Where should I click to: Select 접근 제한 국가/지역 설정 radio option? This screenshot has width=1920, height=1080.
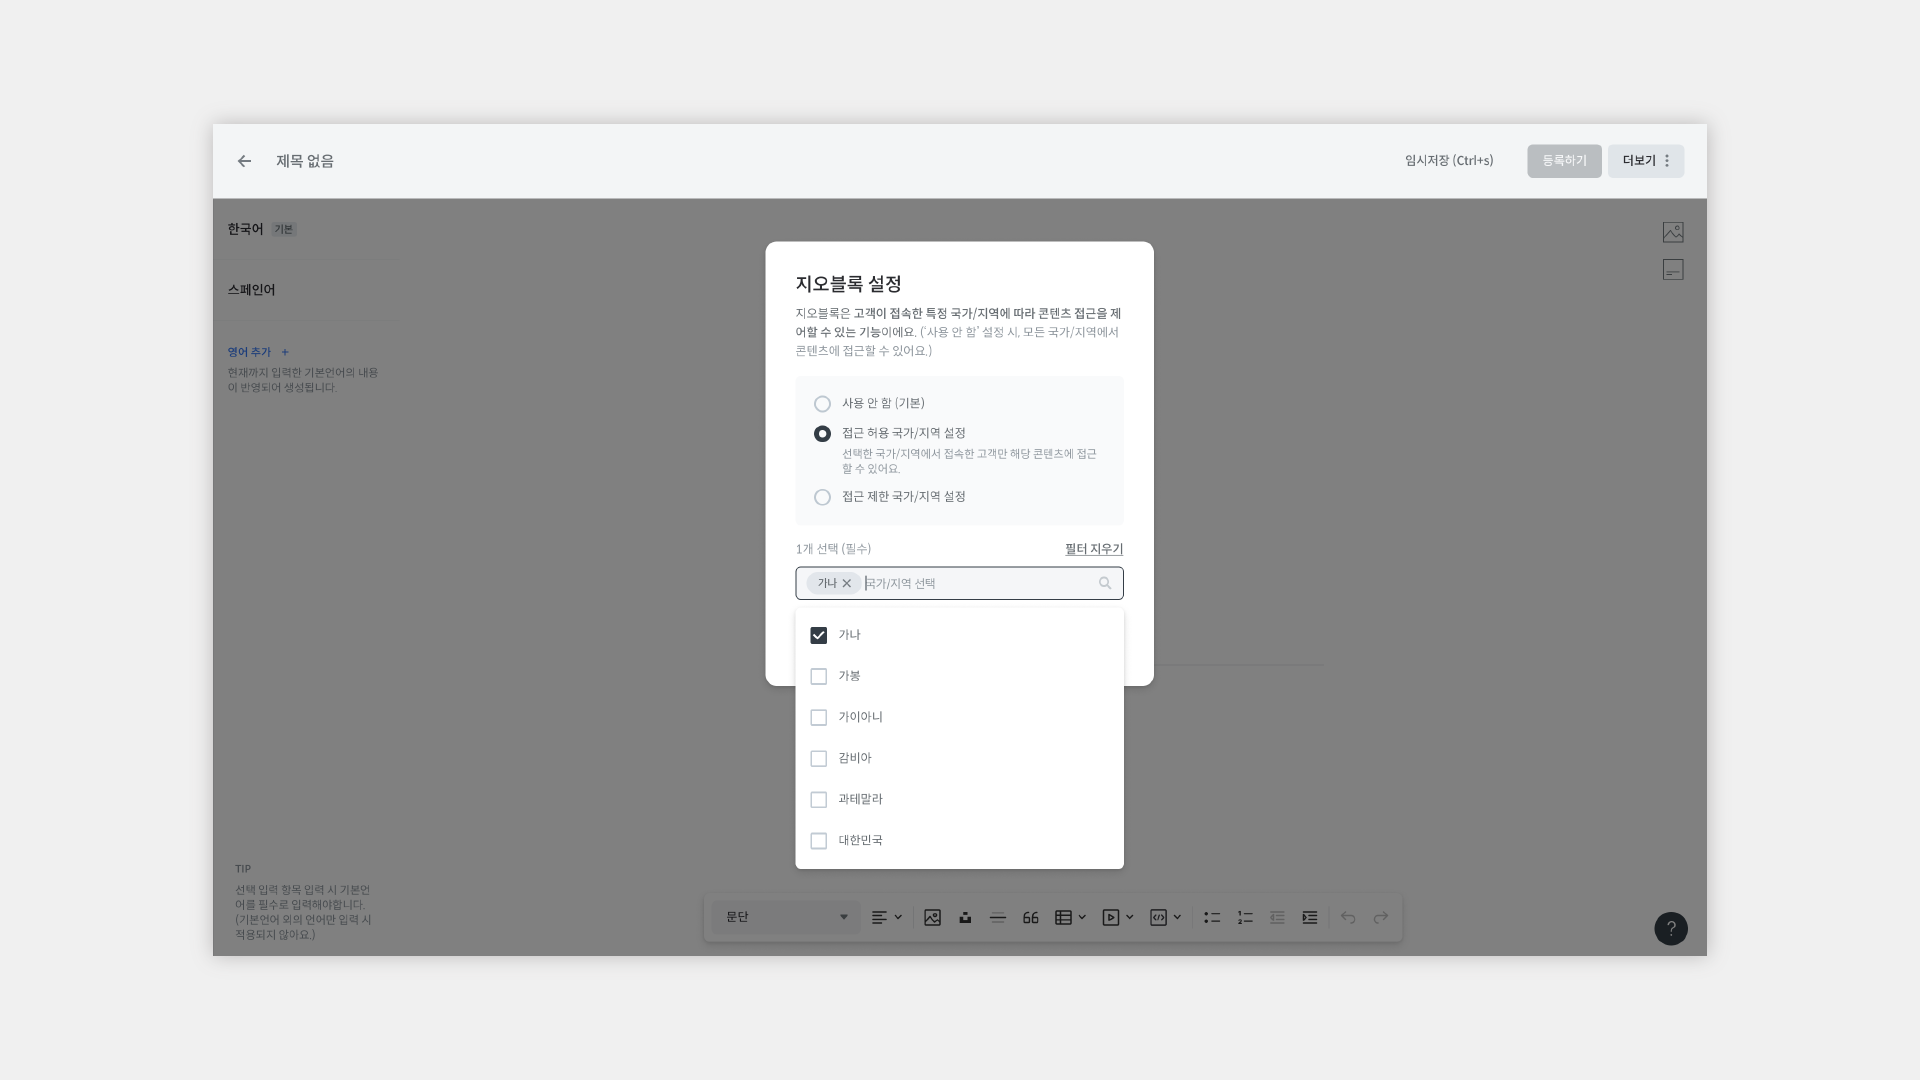coord(822,497)
